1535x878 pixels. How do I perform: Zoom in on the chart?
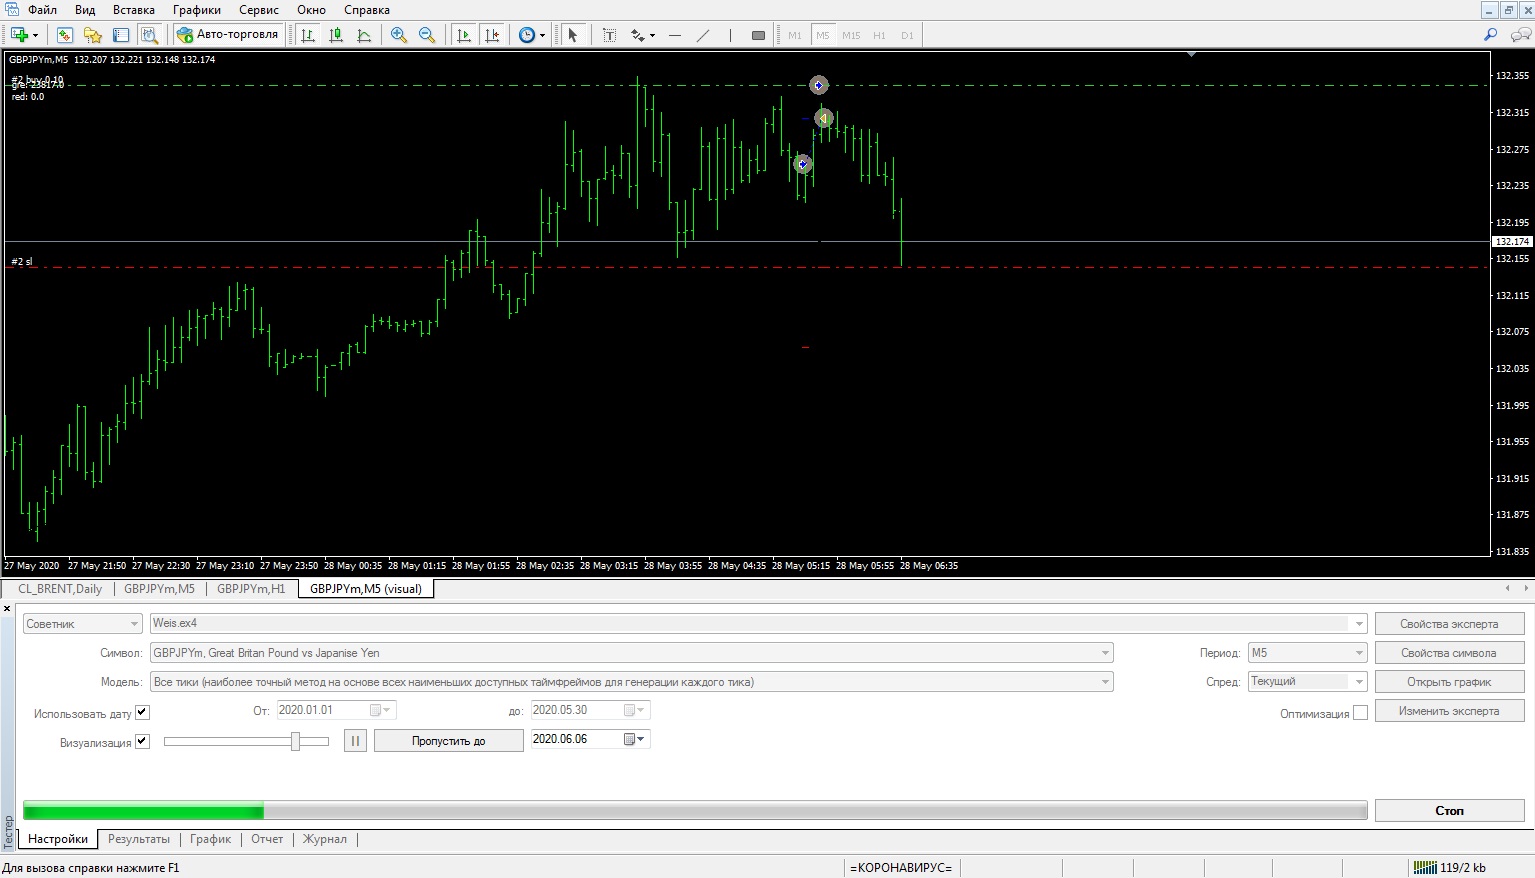(x=399, y=35)
